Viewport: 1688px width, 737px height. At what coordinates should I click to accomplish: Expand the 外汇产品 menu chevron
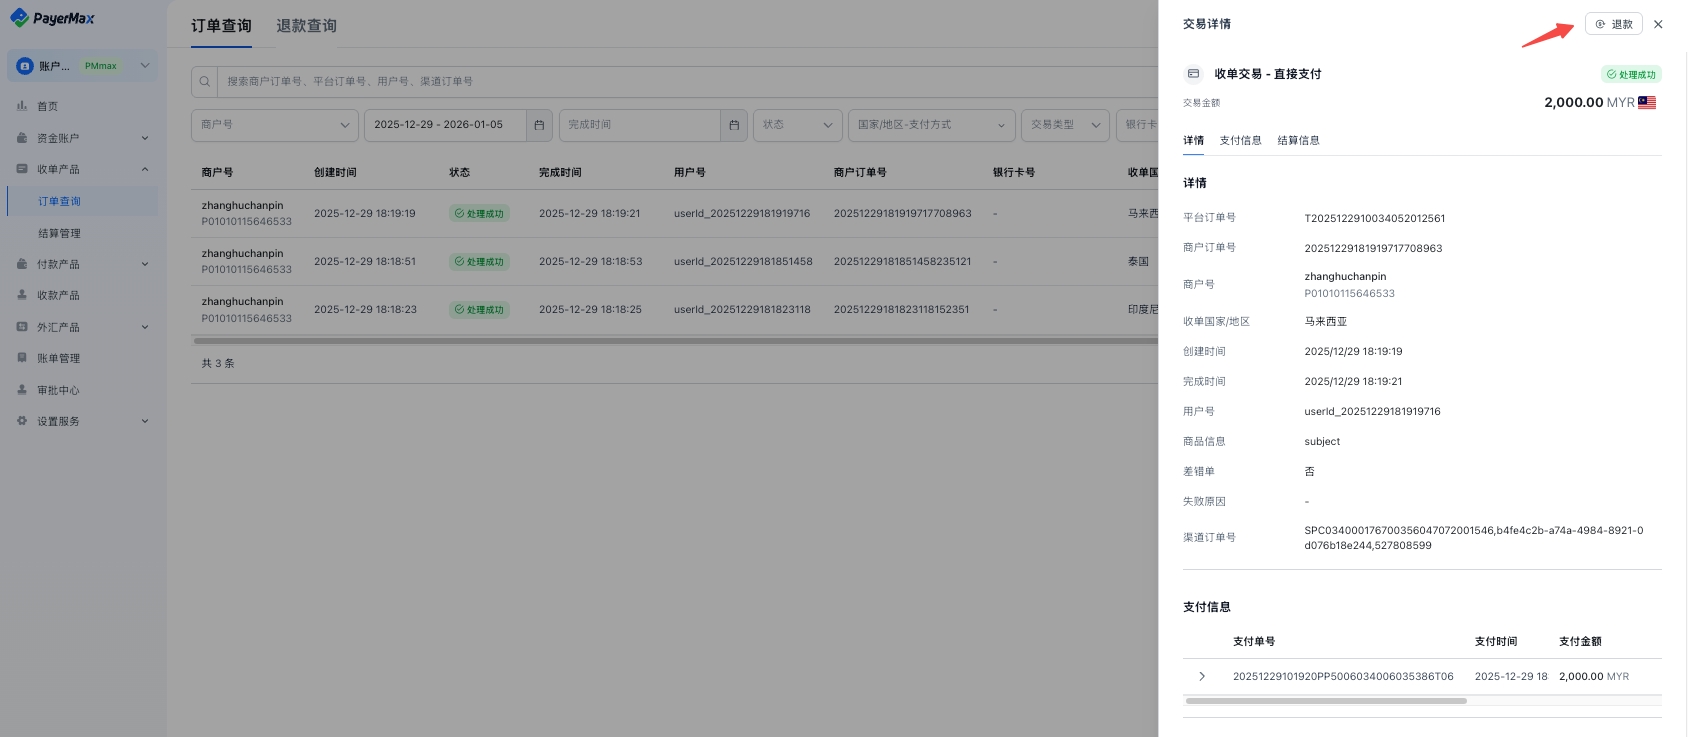(x=145, y=327)
